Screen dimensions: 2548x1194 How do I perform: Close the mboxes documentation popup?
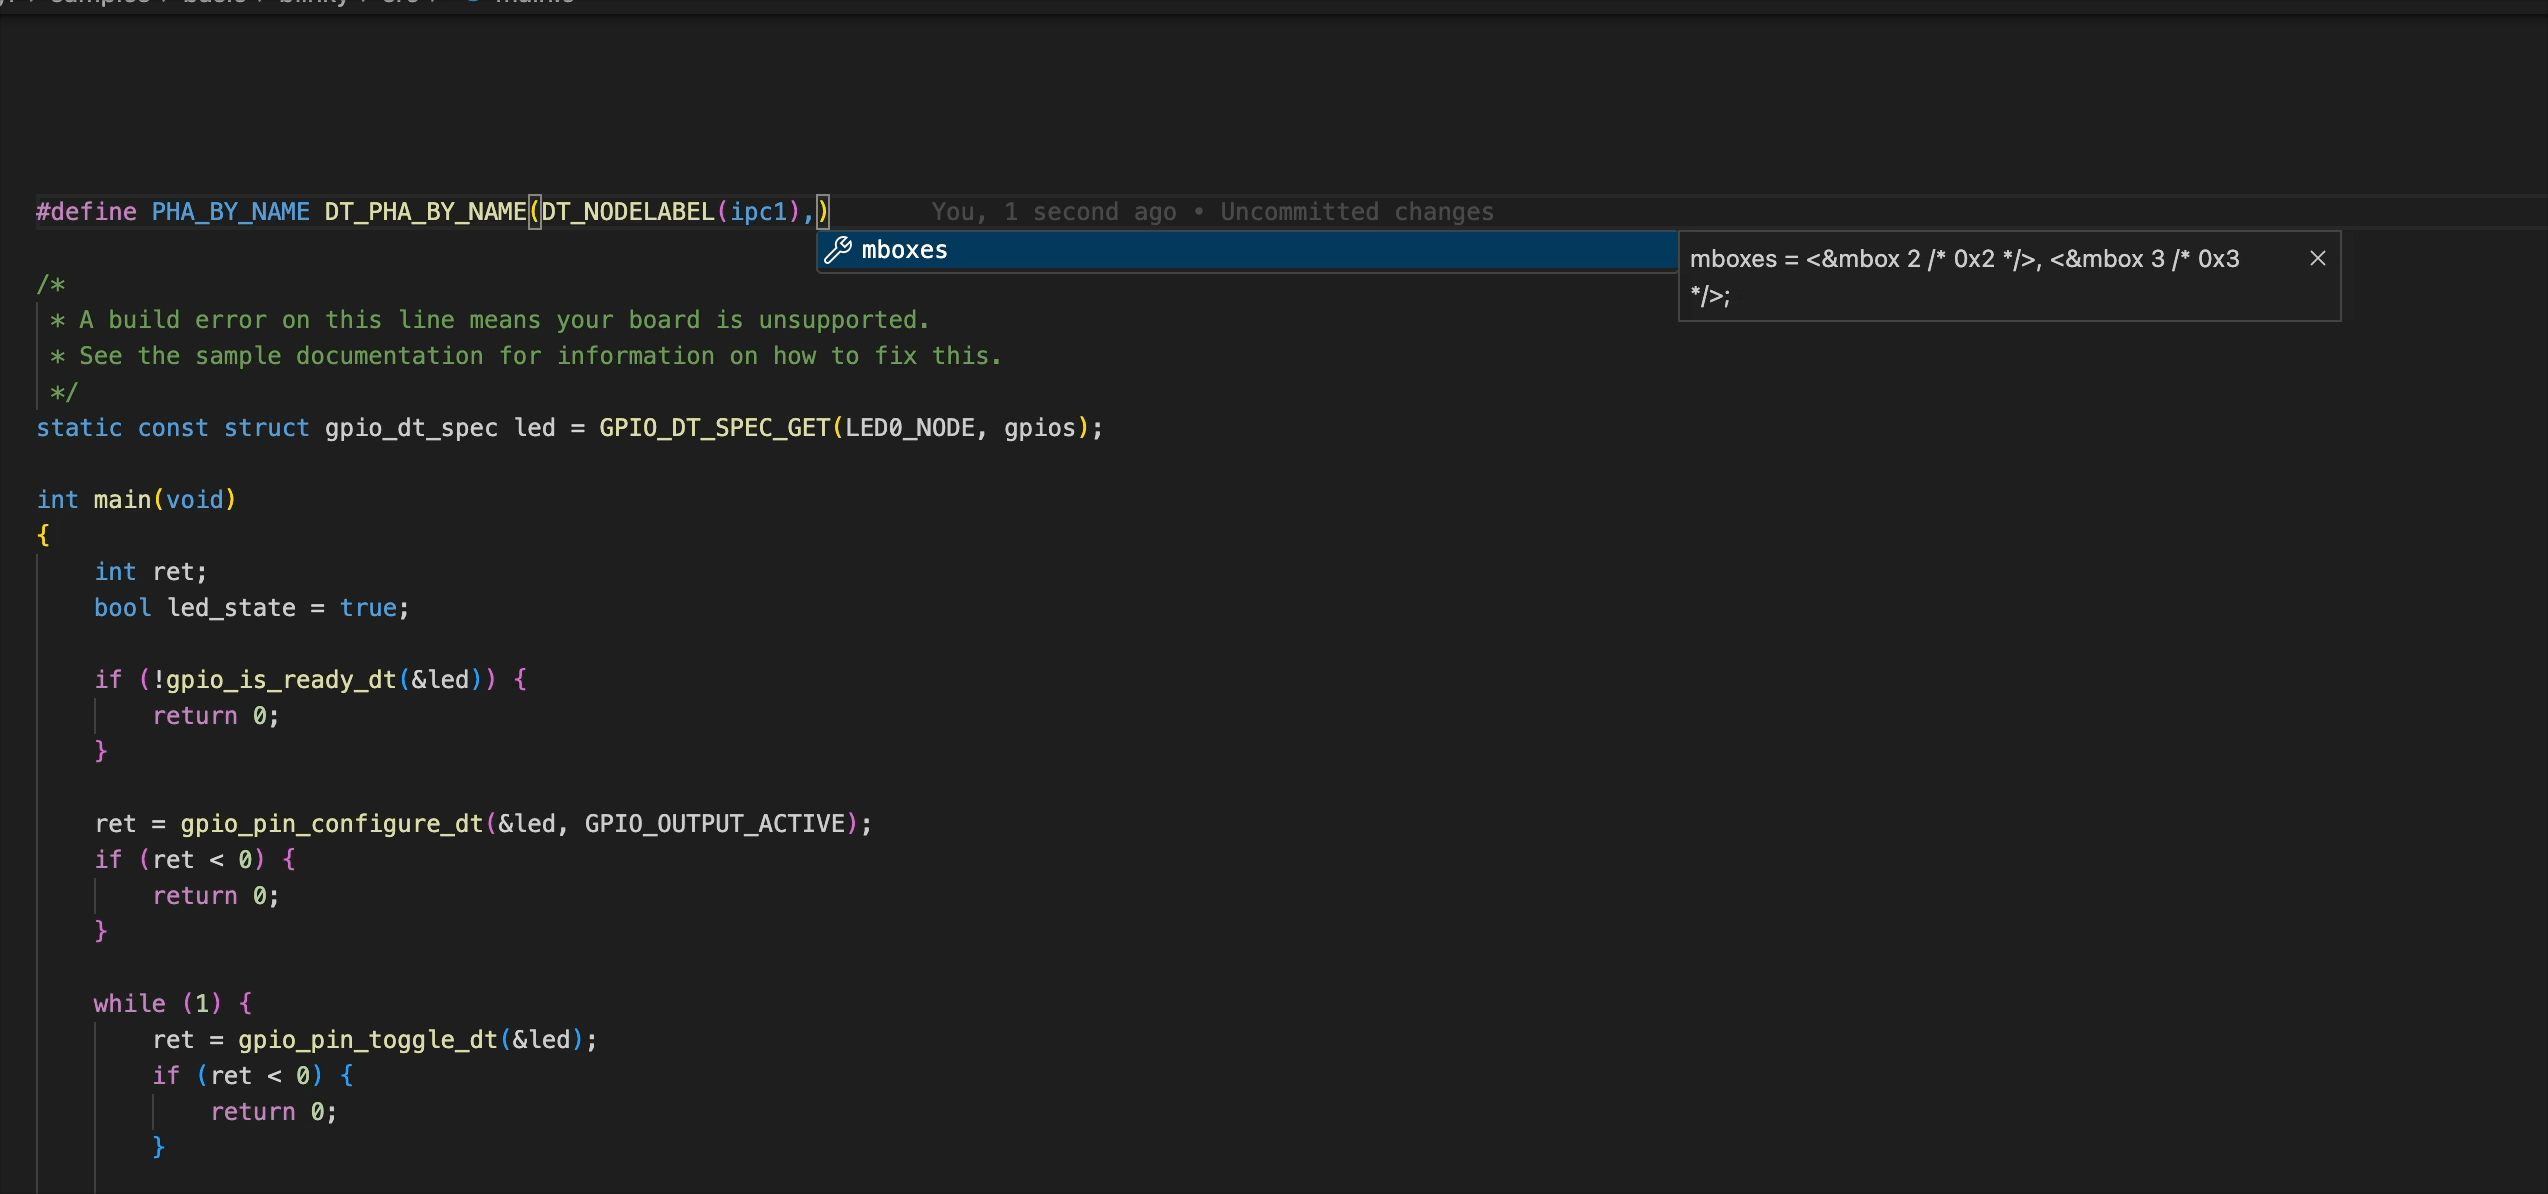[x=2317, y=258]
